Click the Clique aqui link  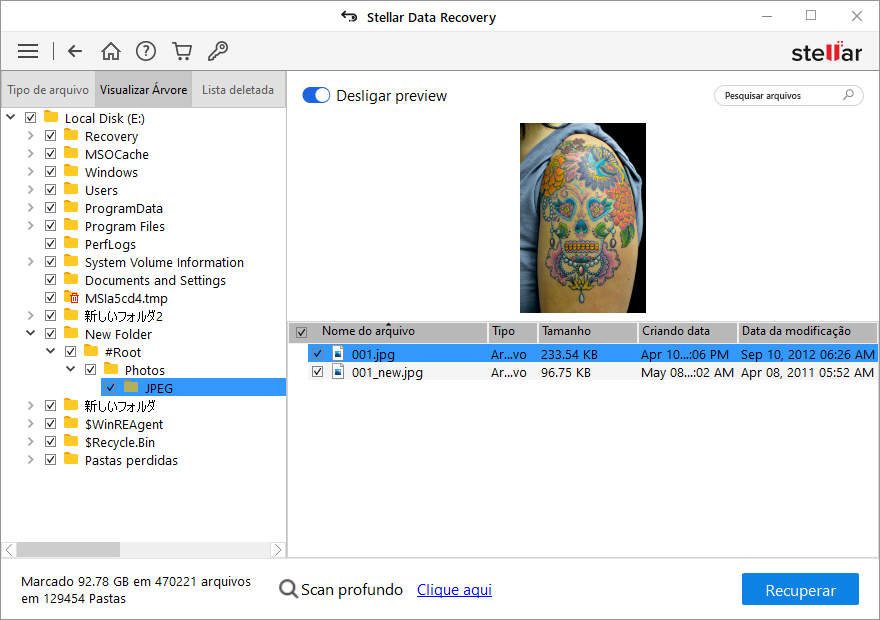coord(454,590)
